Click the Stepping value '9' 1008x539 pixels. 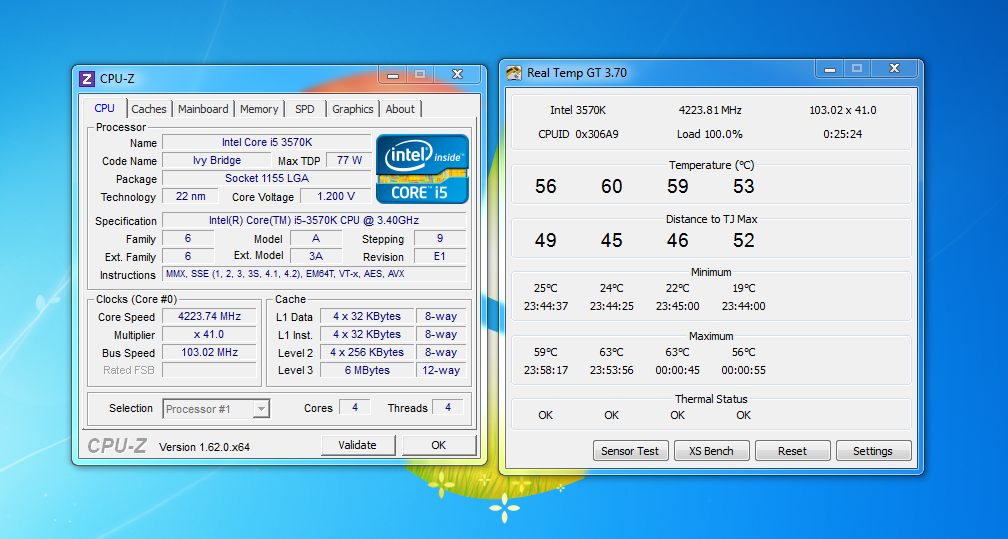(440, 238)
